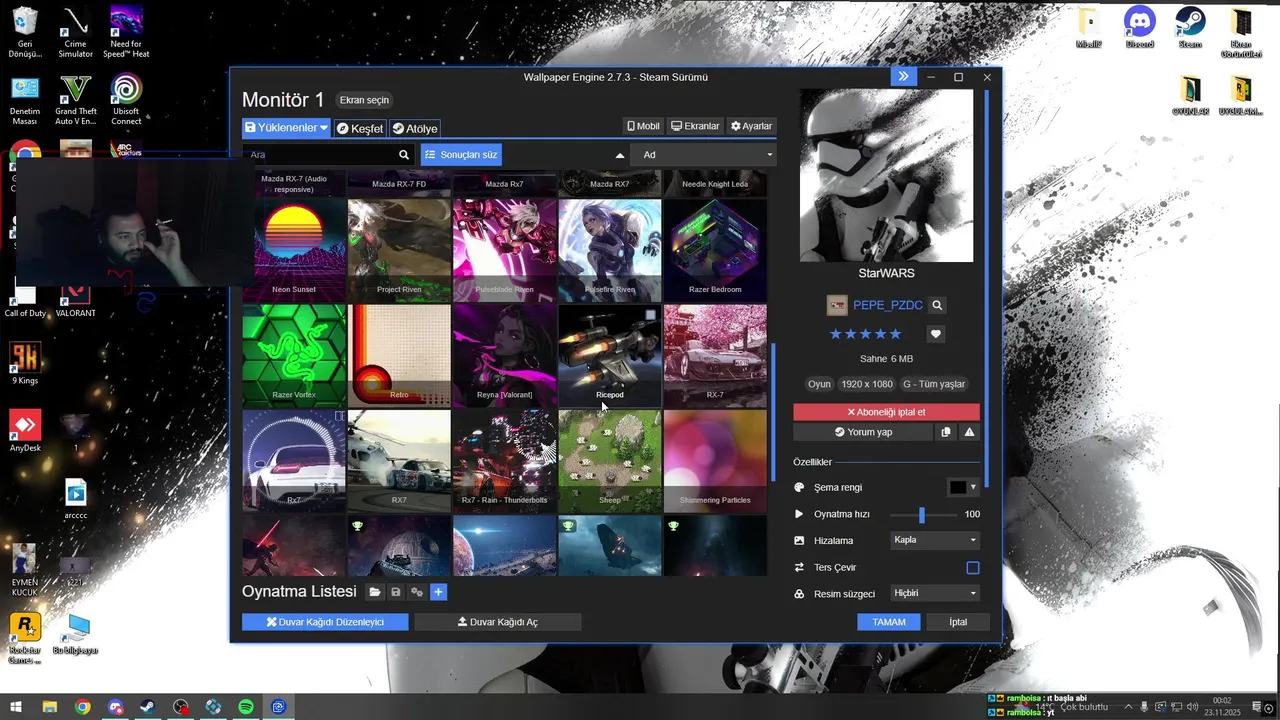
Task: Select the Project Riven wallpaper
Action: pos(399,250)
